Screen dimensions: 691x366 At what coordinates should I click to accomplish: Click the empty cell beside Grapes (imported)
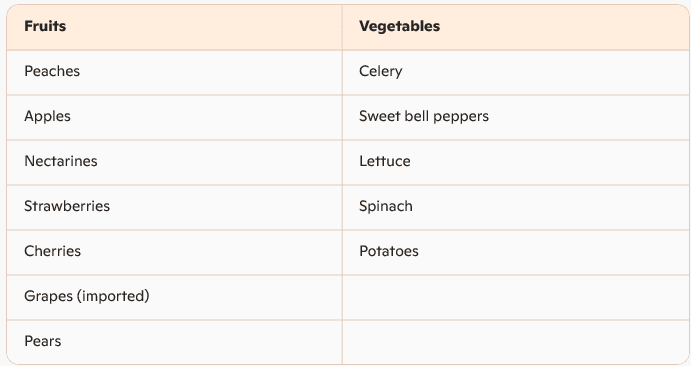[x=516, y=297]
